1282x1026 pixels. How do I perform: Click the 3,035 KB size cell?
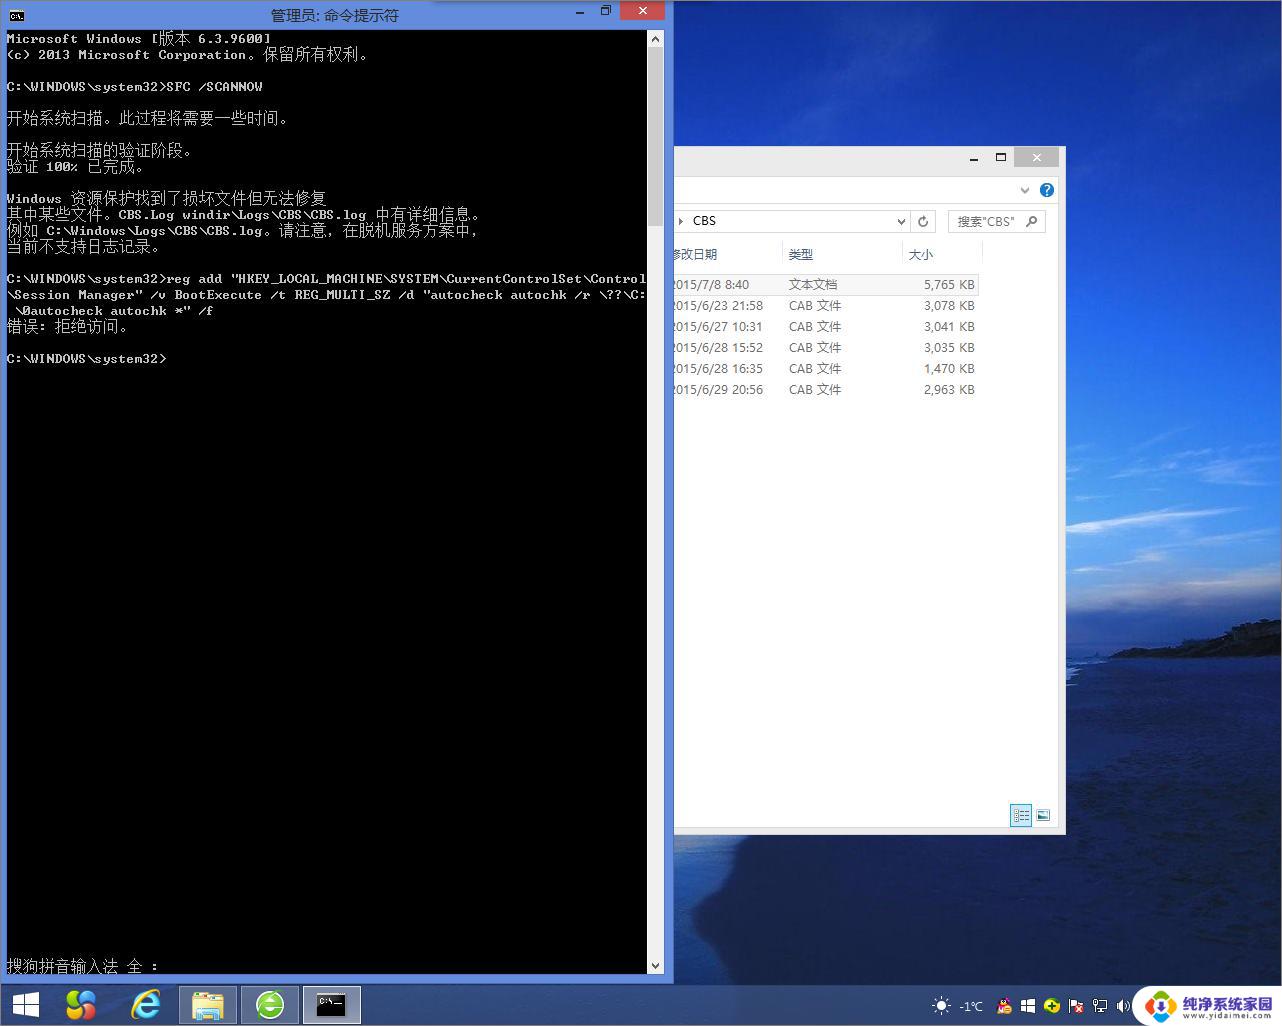(x=948, y=348)
